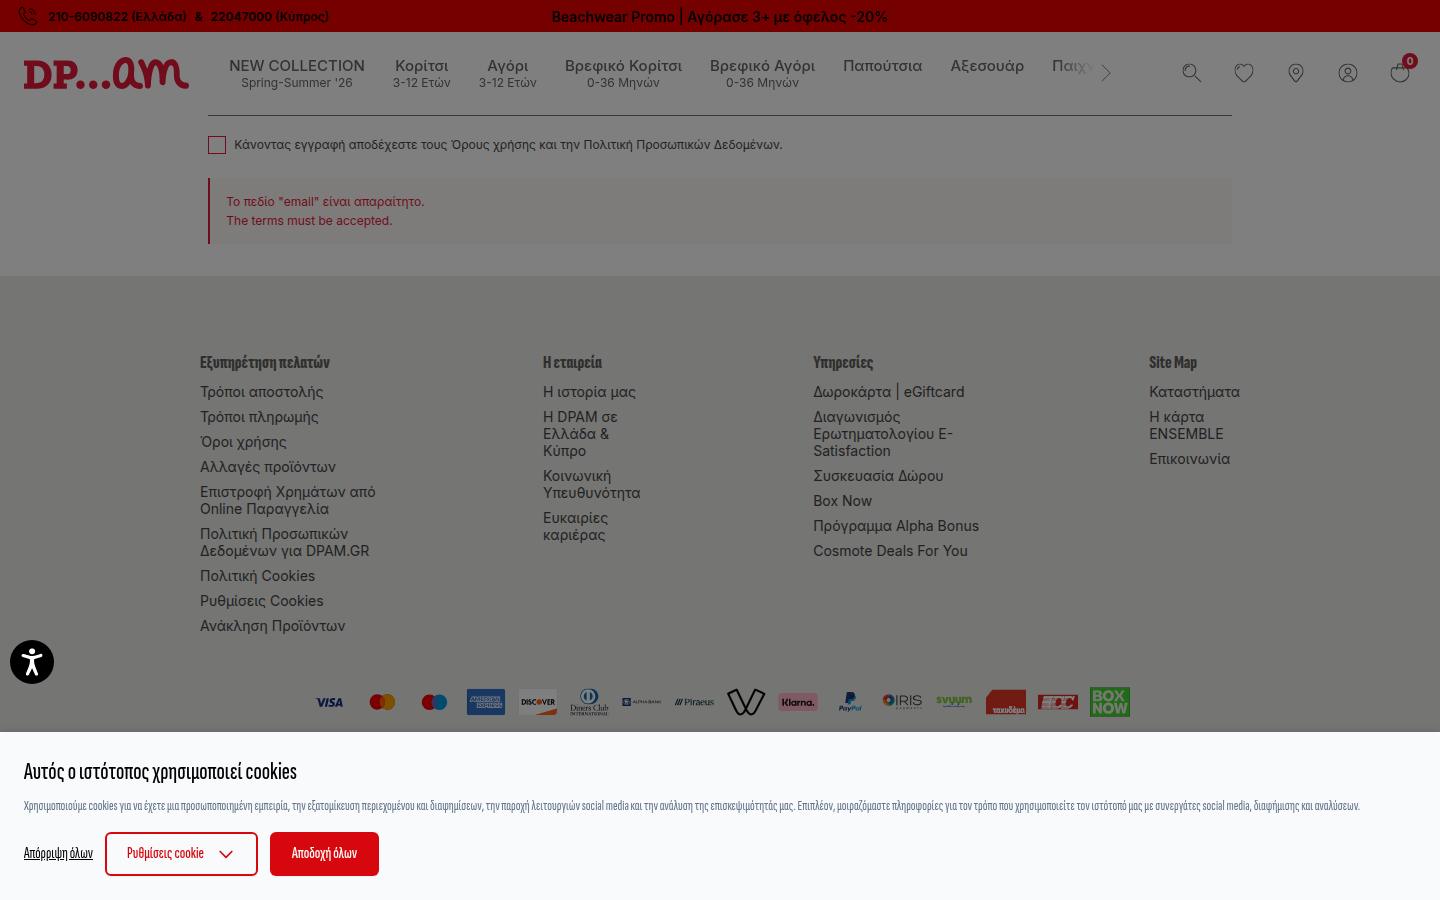The width and height of the screenshot is (1440, 900).
Task: Tick the terms acceptance checkbox
Action: coord(217,145)
